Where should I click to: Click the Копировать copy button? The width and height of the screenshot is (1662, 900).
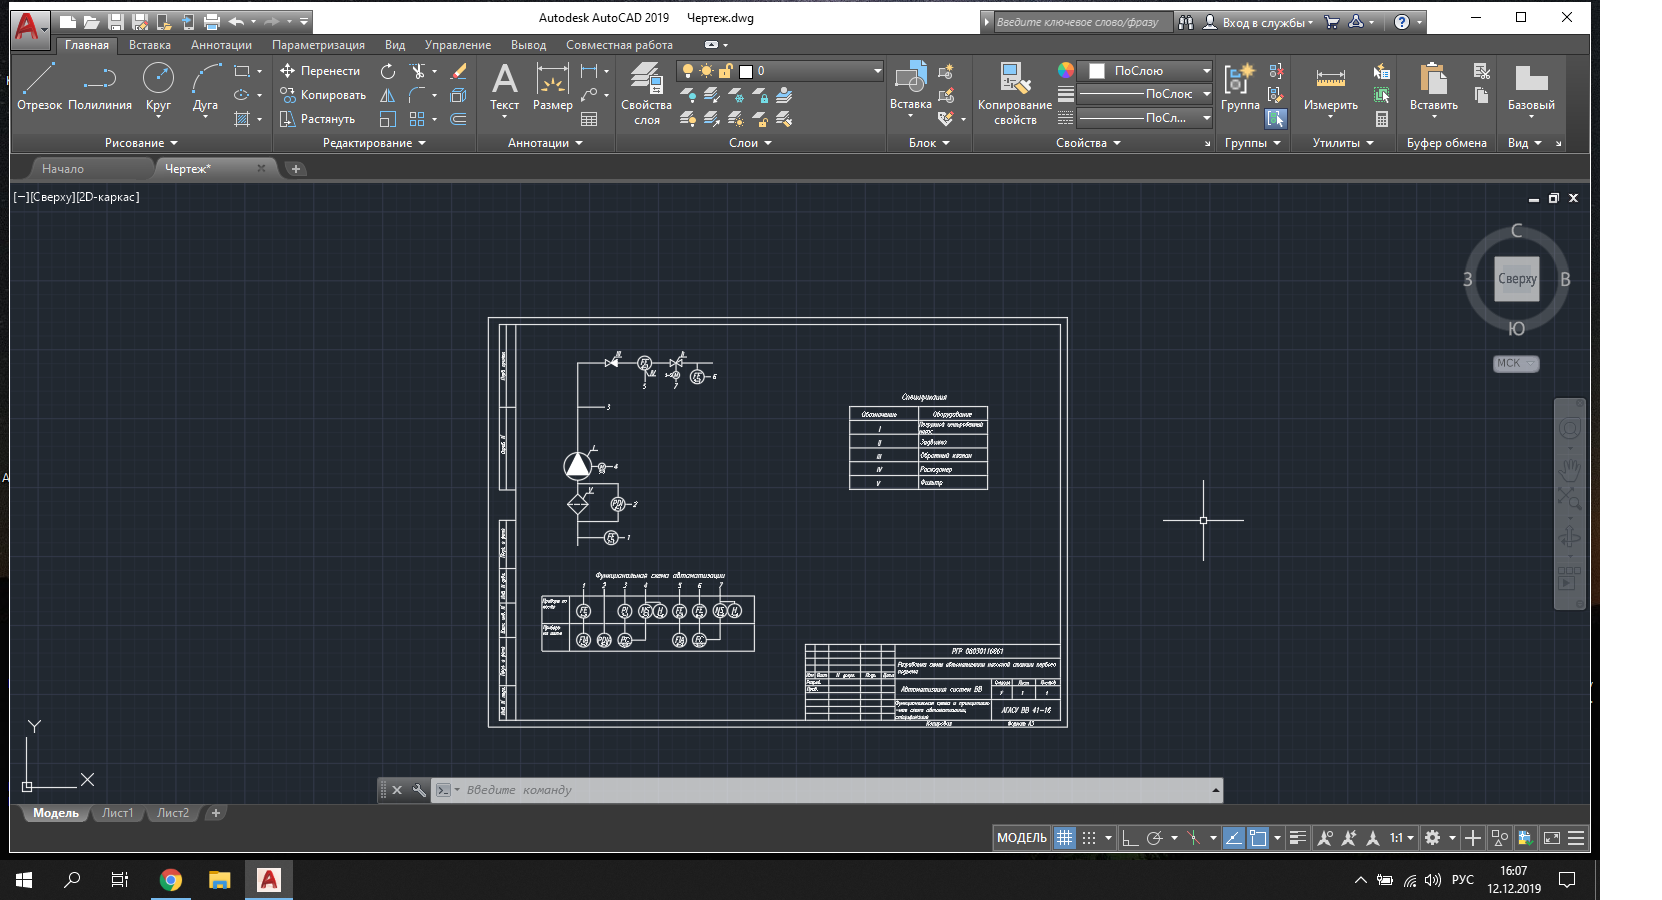(x=323, y=95)
